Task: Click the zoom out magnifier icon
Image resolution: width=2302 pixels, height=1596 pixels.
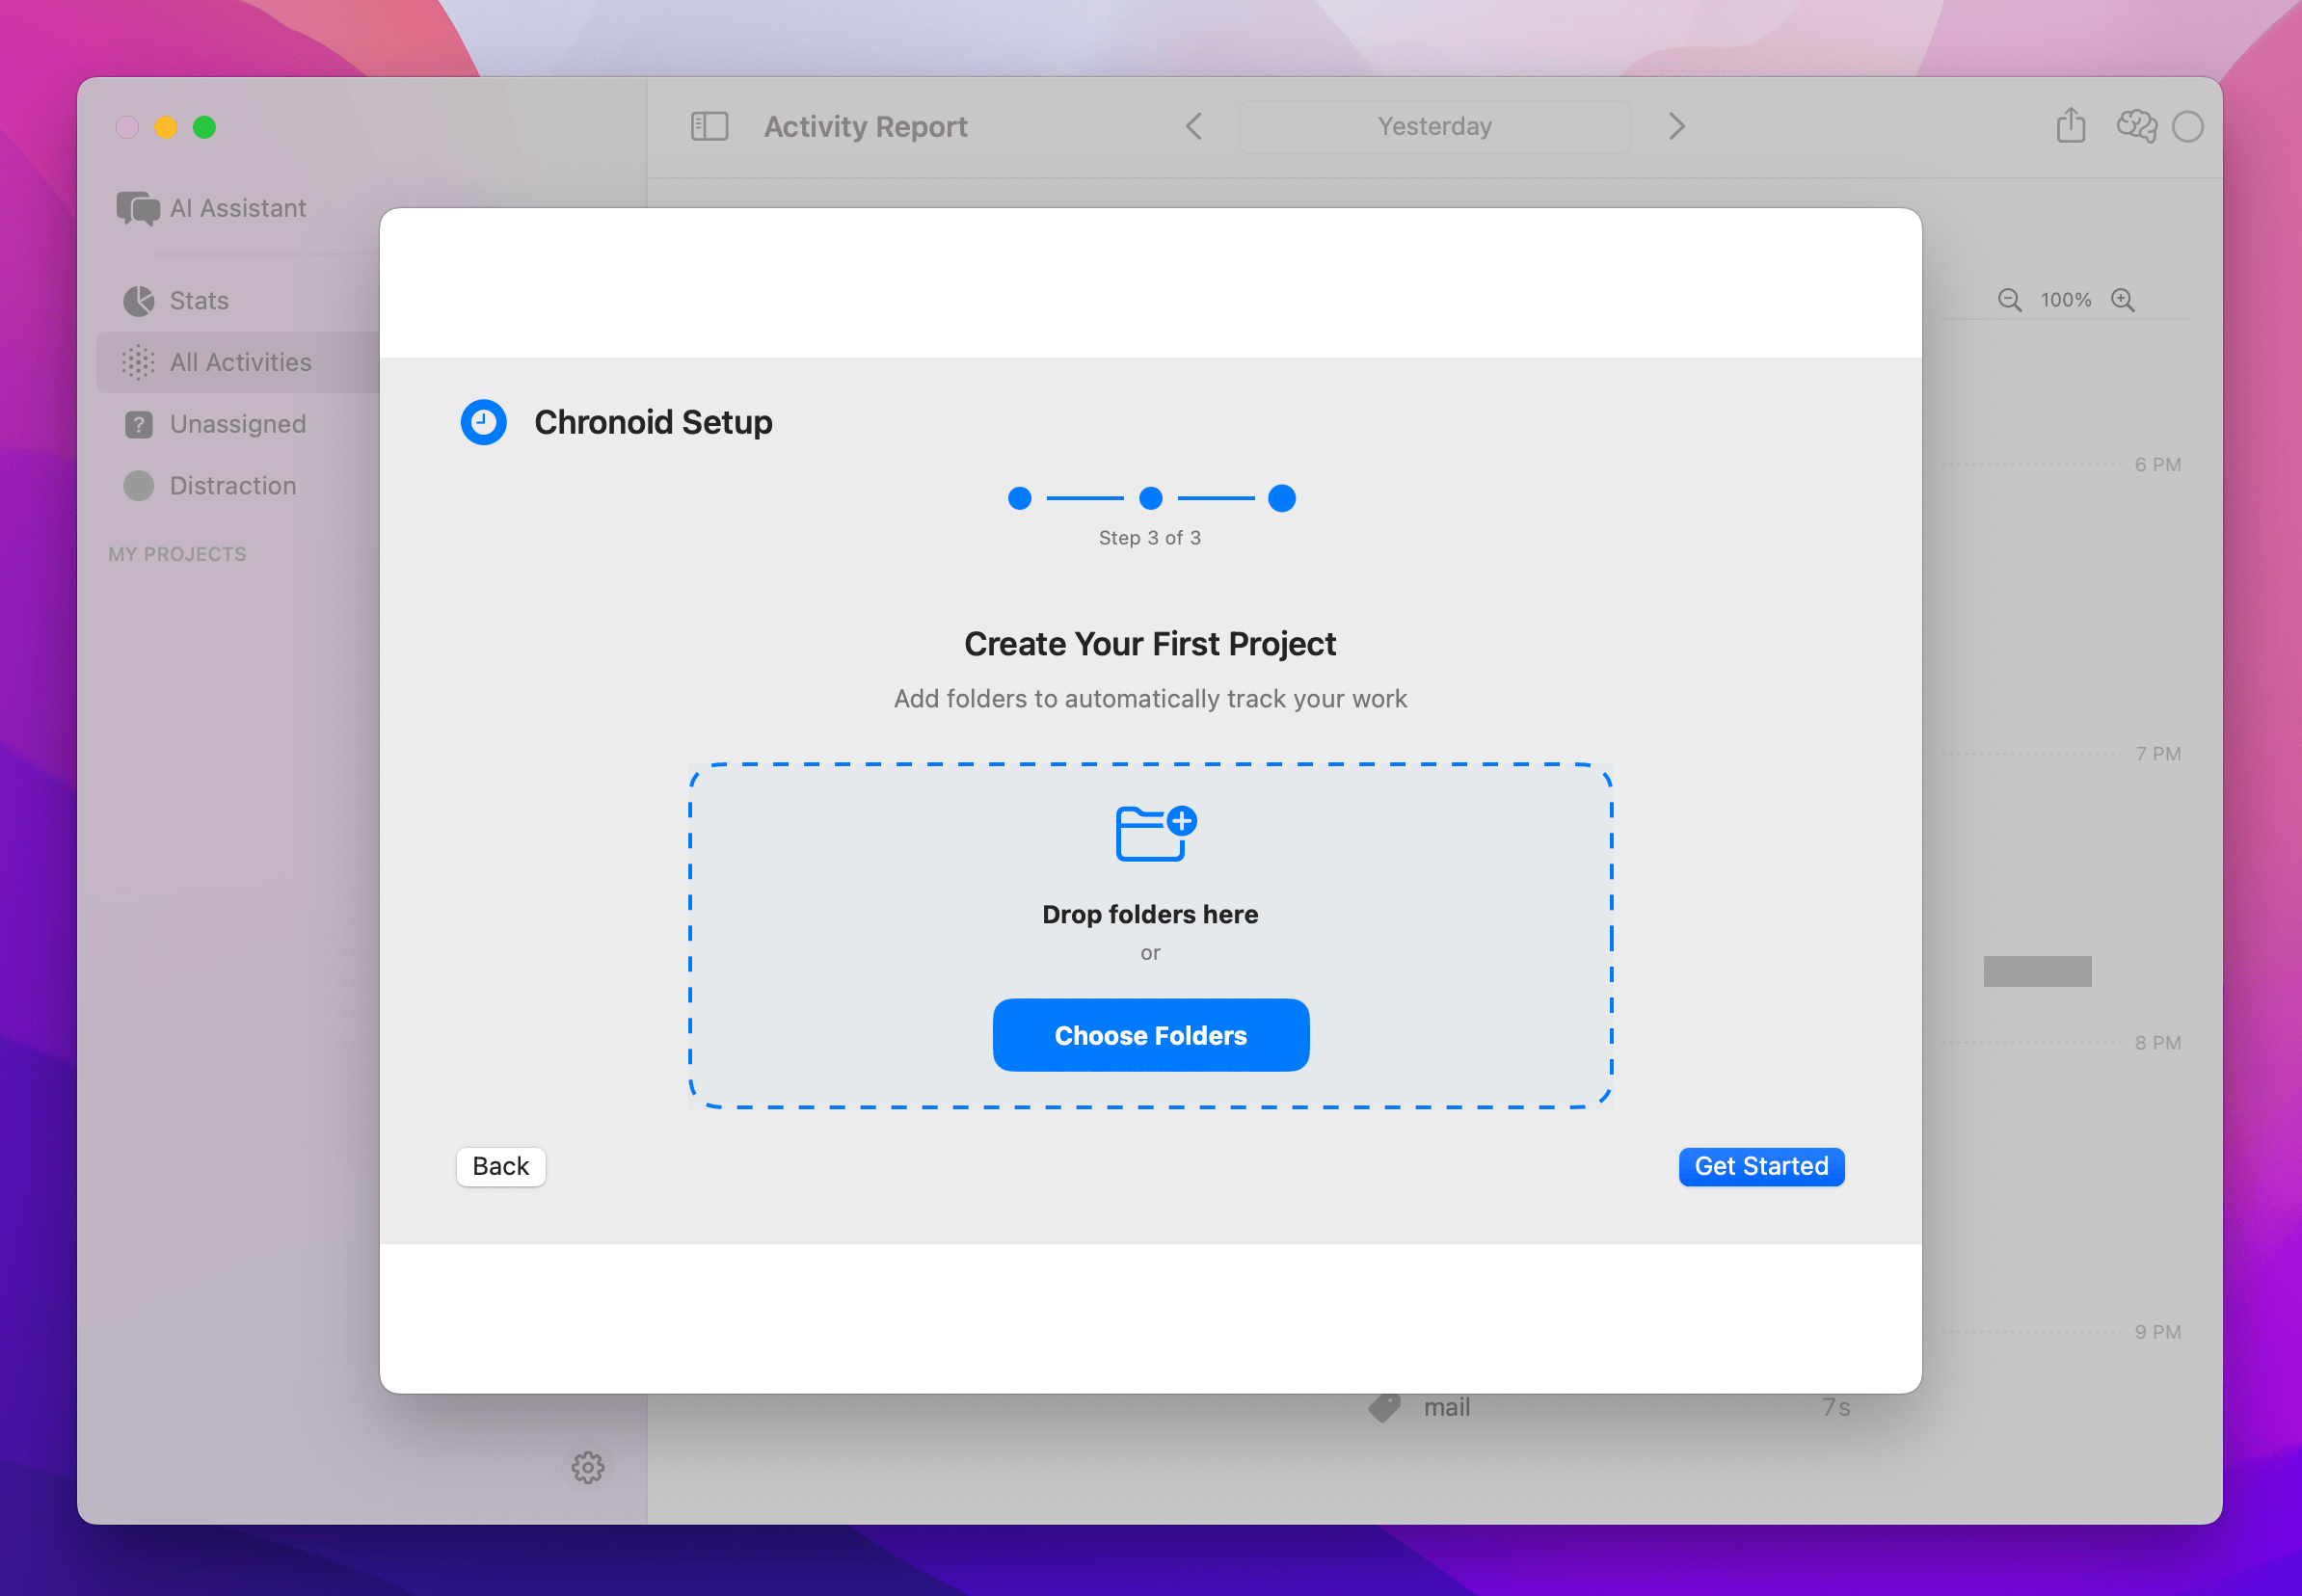Action: click(2009, 299)
